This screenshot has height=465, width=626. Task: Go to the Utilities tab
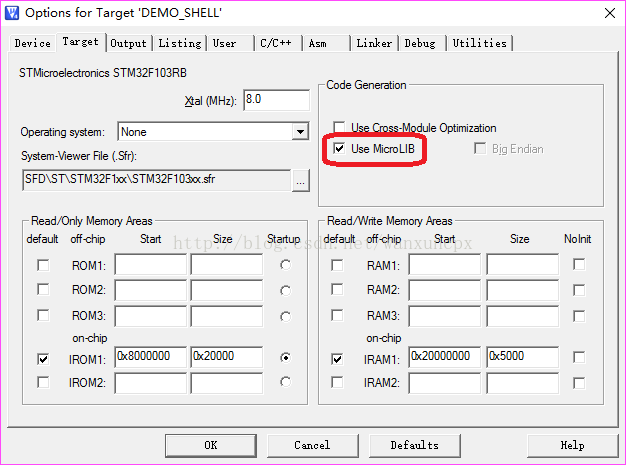[x=479, y=43]
